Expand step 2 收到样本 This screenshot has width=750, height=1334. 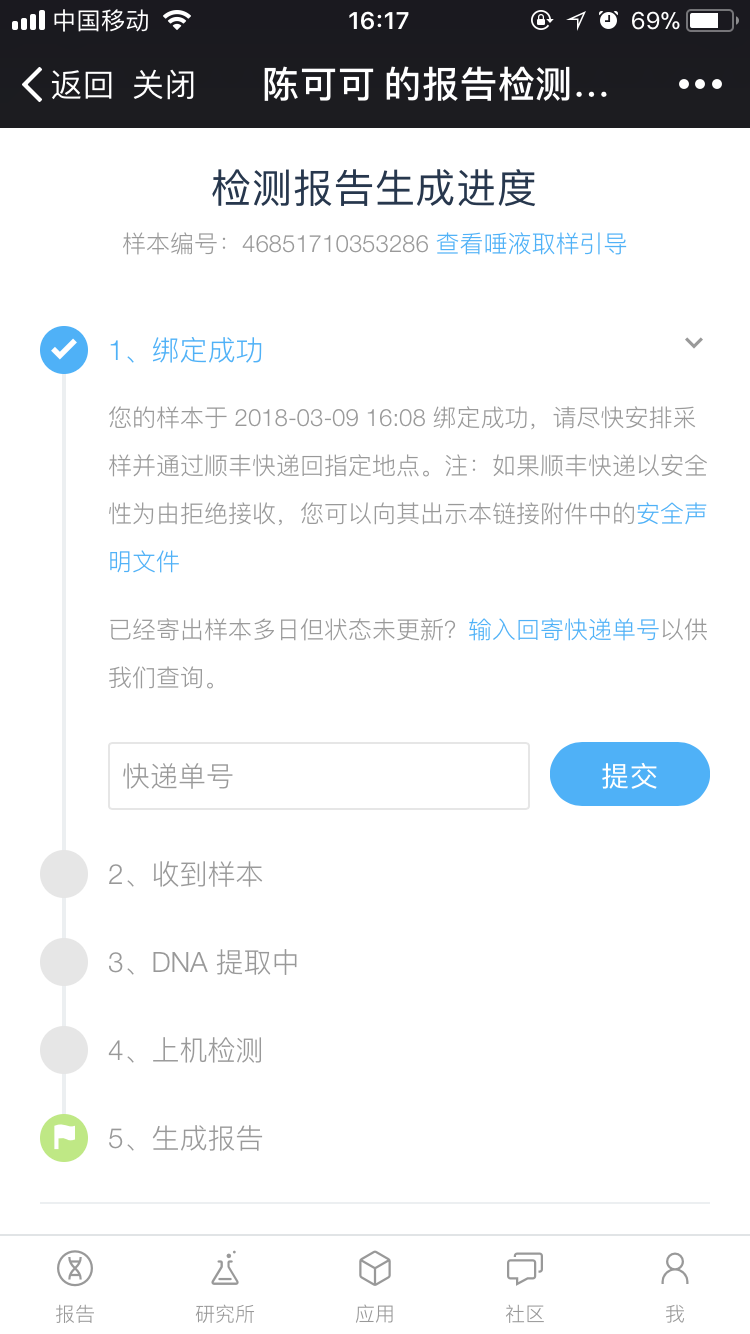pos(185,874)
